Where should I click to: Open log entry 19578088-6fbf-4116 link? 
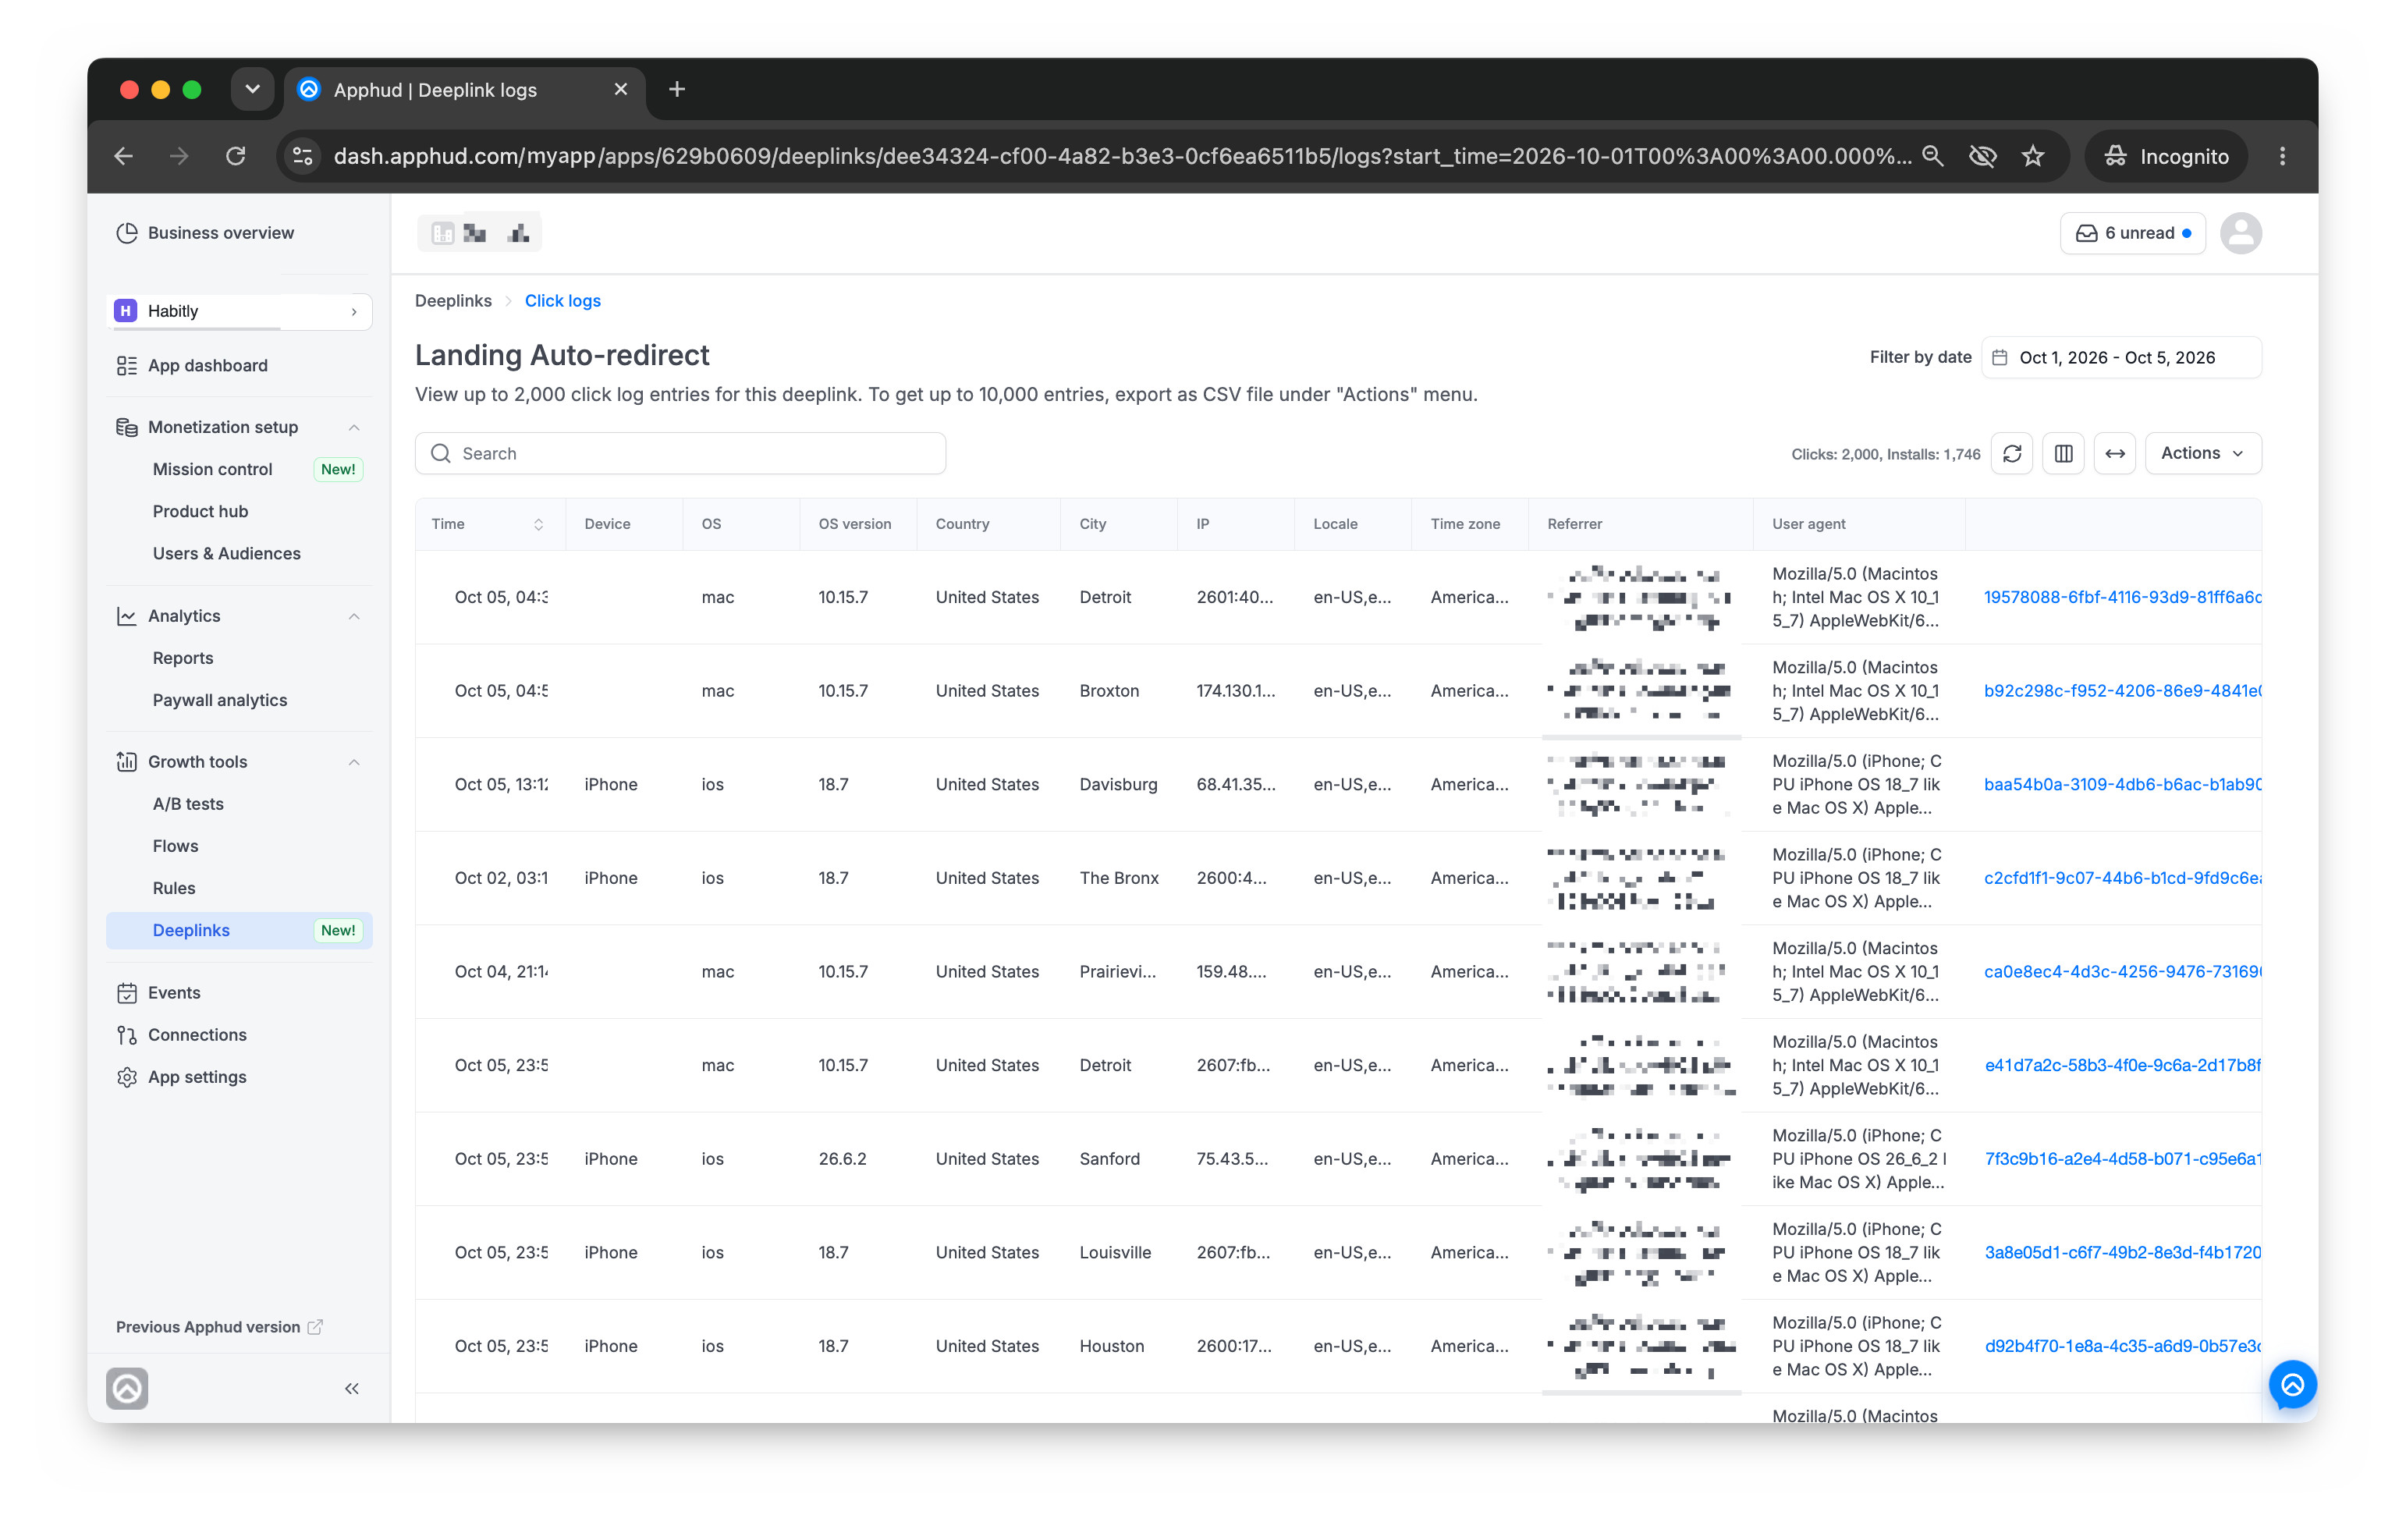coord(2122,597)
